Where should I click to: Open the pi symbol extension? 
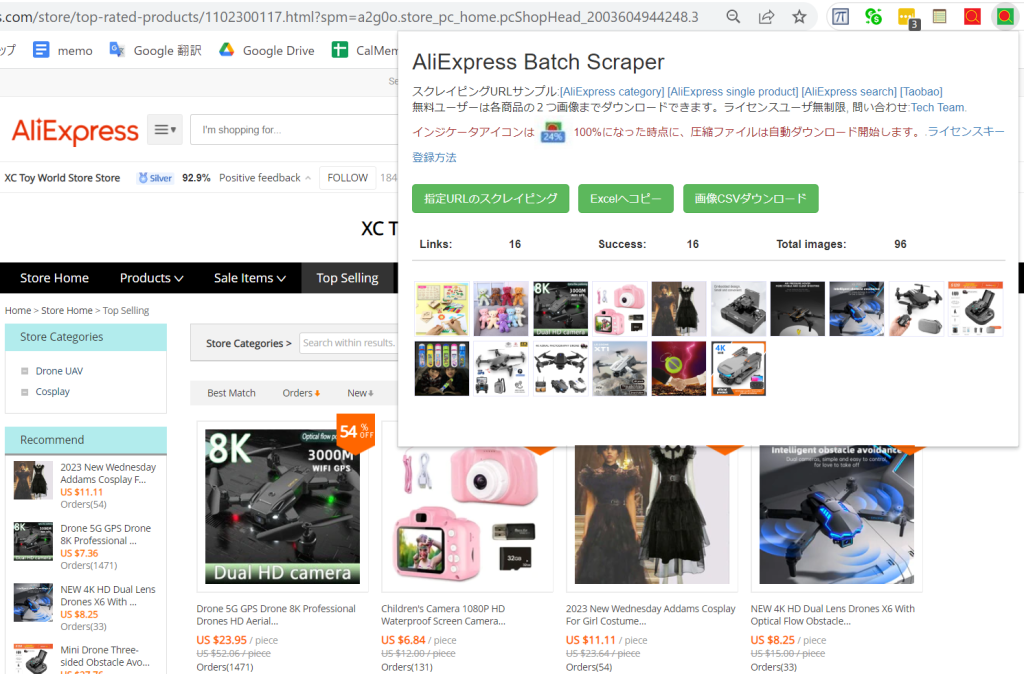click(x=842, y=16)
